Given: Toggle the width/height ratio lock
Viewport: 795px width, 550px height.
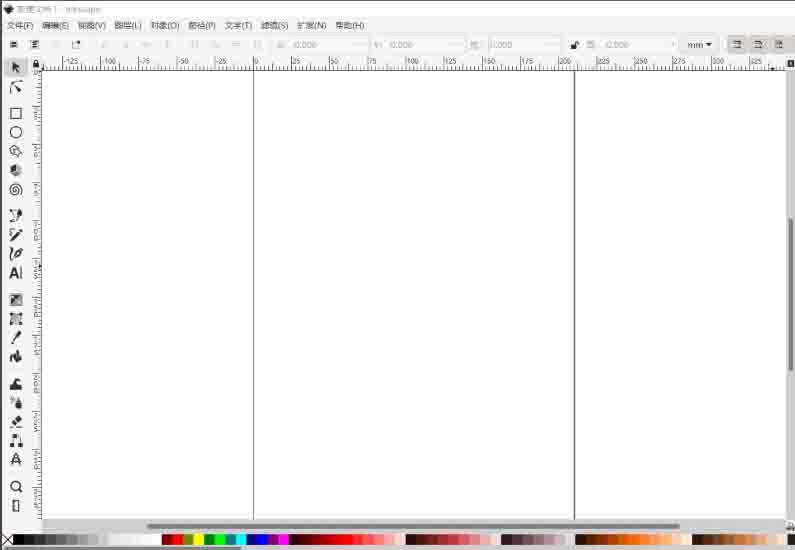Looking at the screenshot, I should [574, 45].
